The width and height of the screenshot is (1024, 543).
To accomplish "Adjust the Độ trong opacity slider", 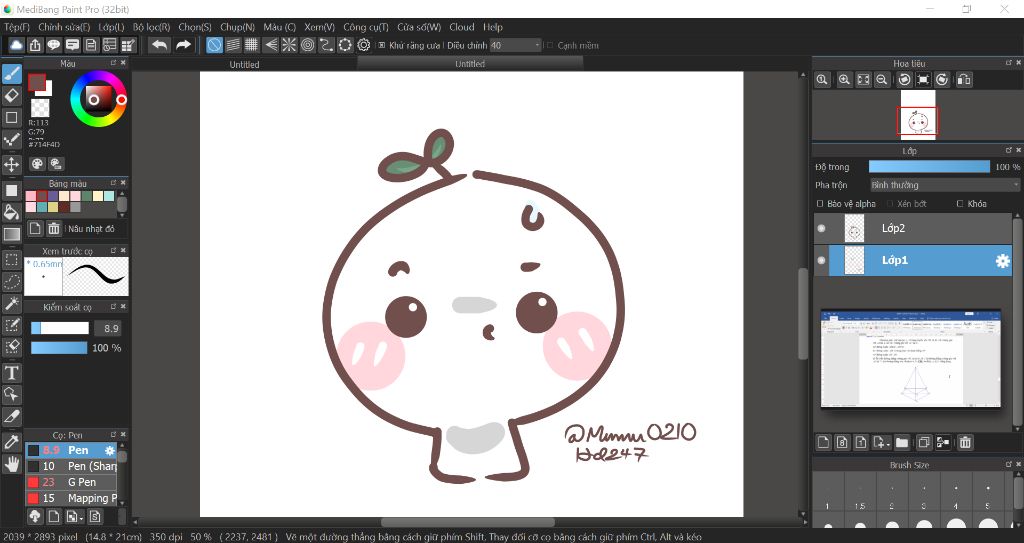I will tap(929, 167).
